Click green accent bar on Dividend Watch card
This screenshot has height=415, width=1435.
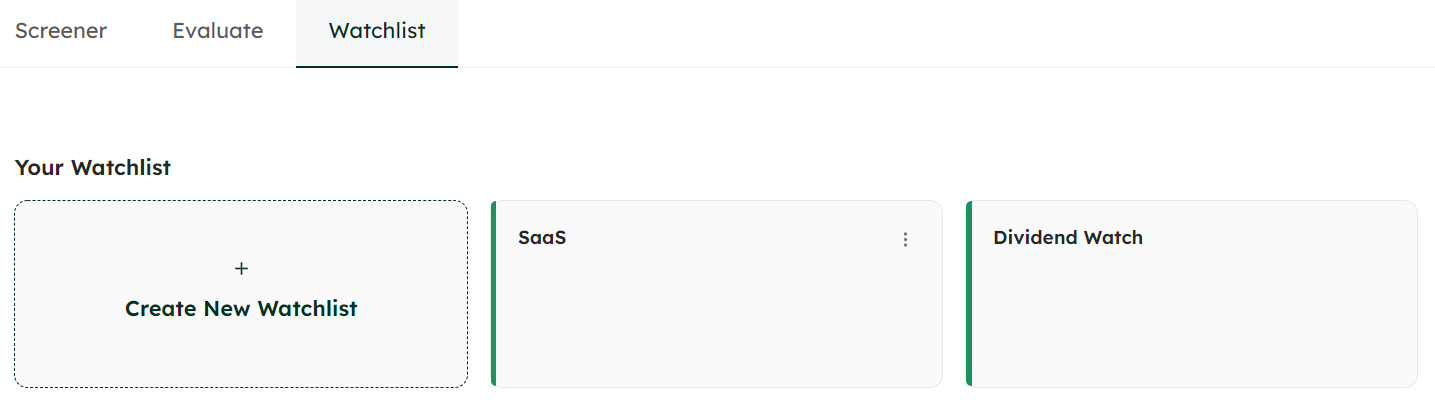coord(969,293)
